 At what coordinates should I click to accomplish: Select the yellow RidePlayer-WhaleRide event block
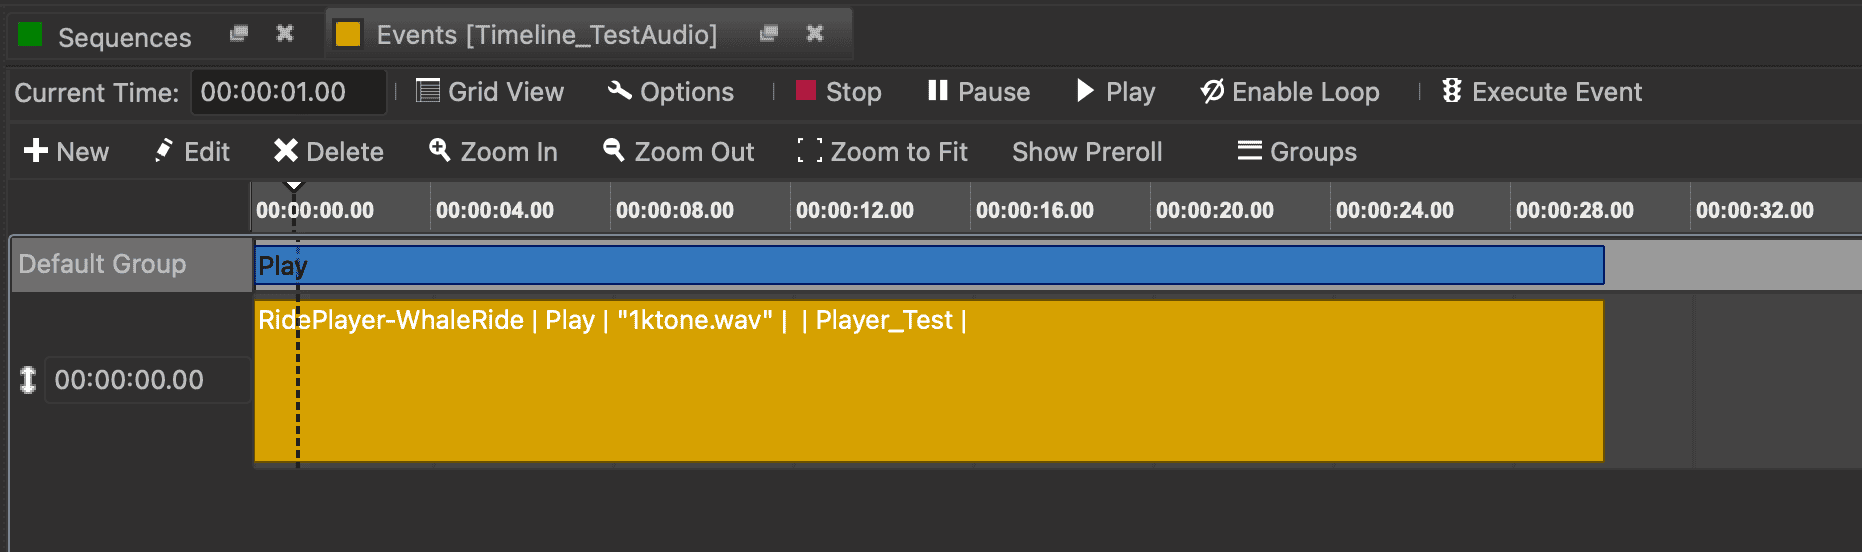[x=930, y=390]
